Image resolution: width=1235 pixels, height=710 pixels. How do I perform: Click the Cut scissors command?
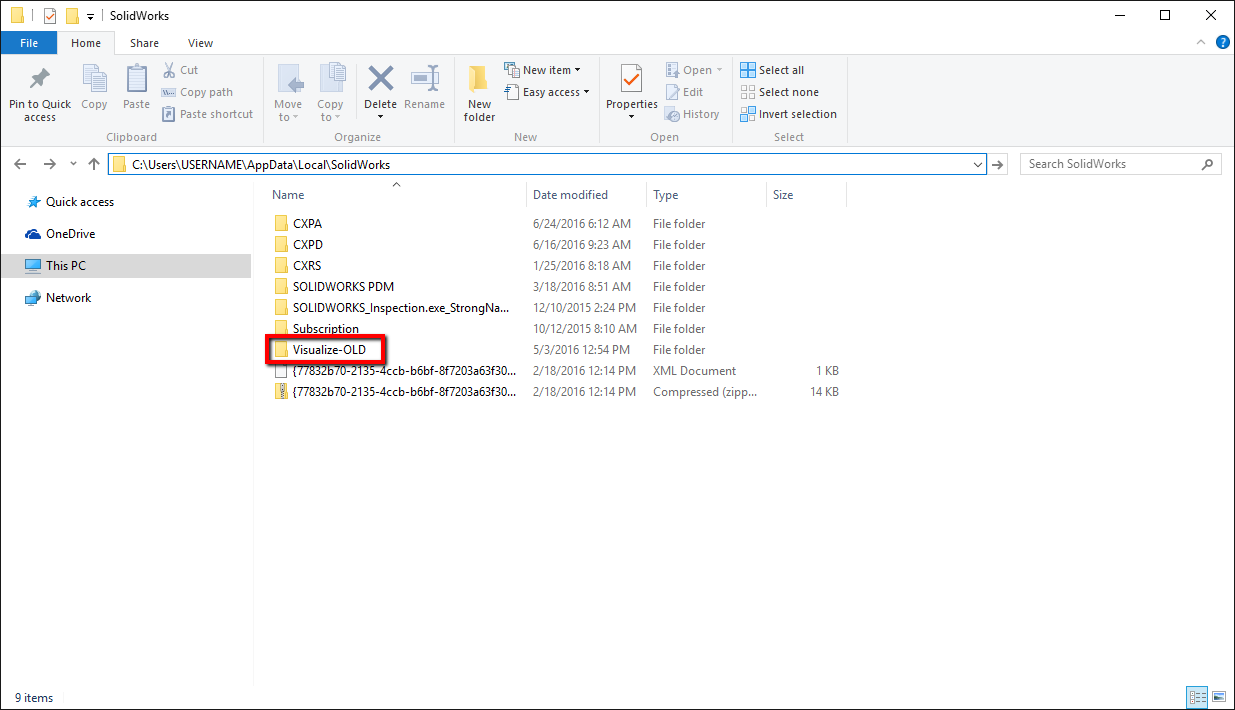pos(180,70)
